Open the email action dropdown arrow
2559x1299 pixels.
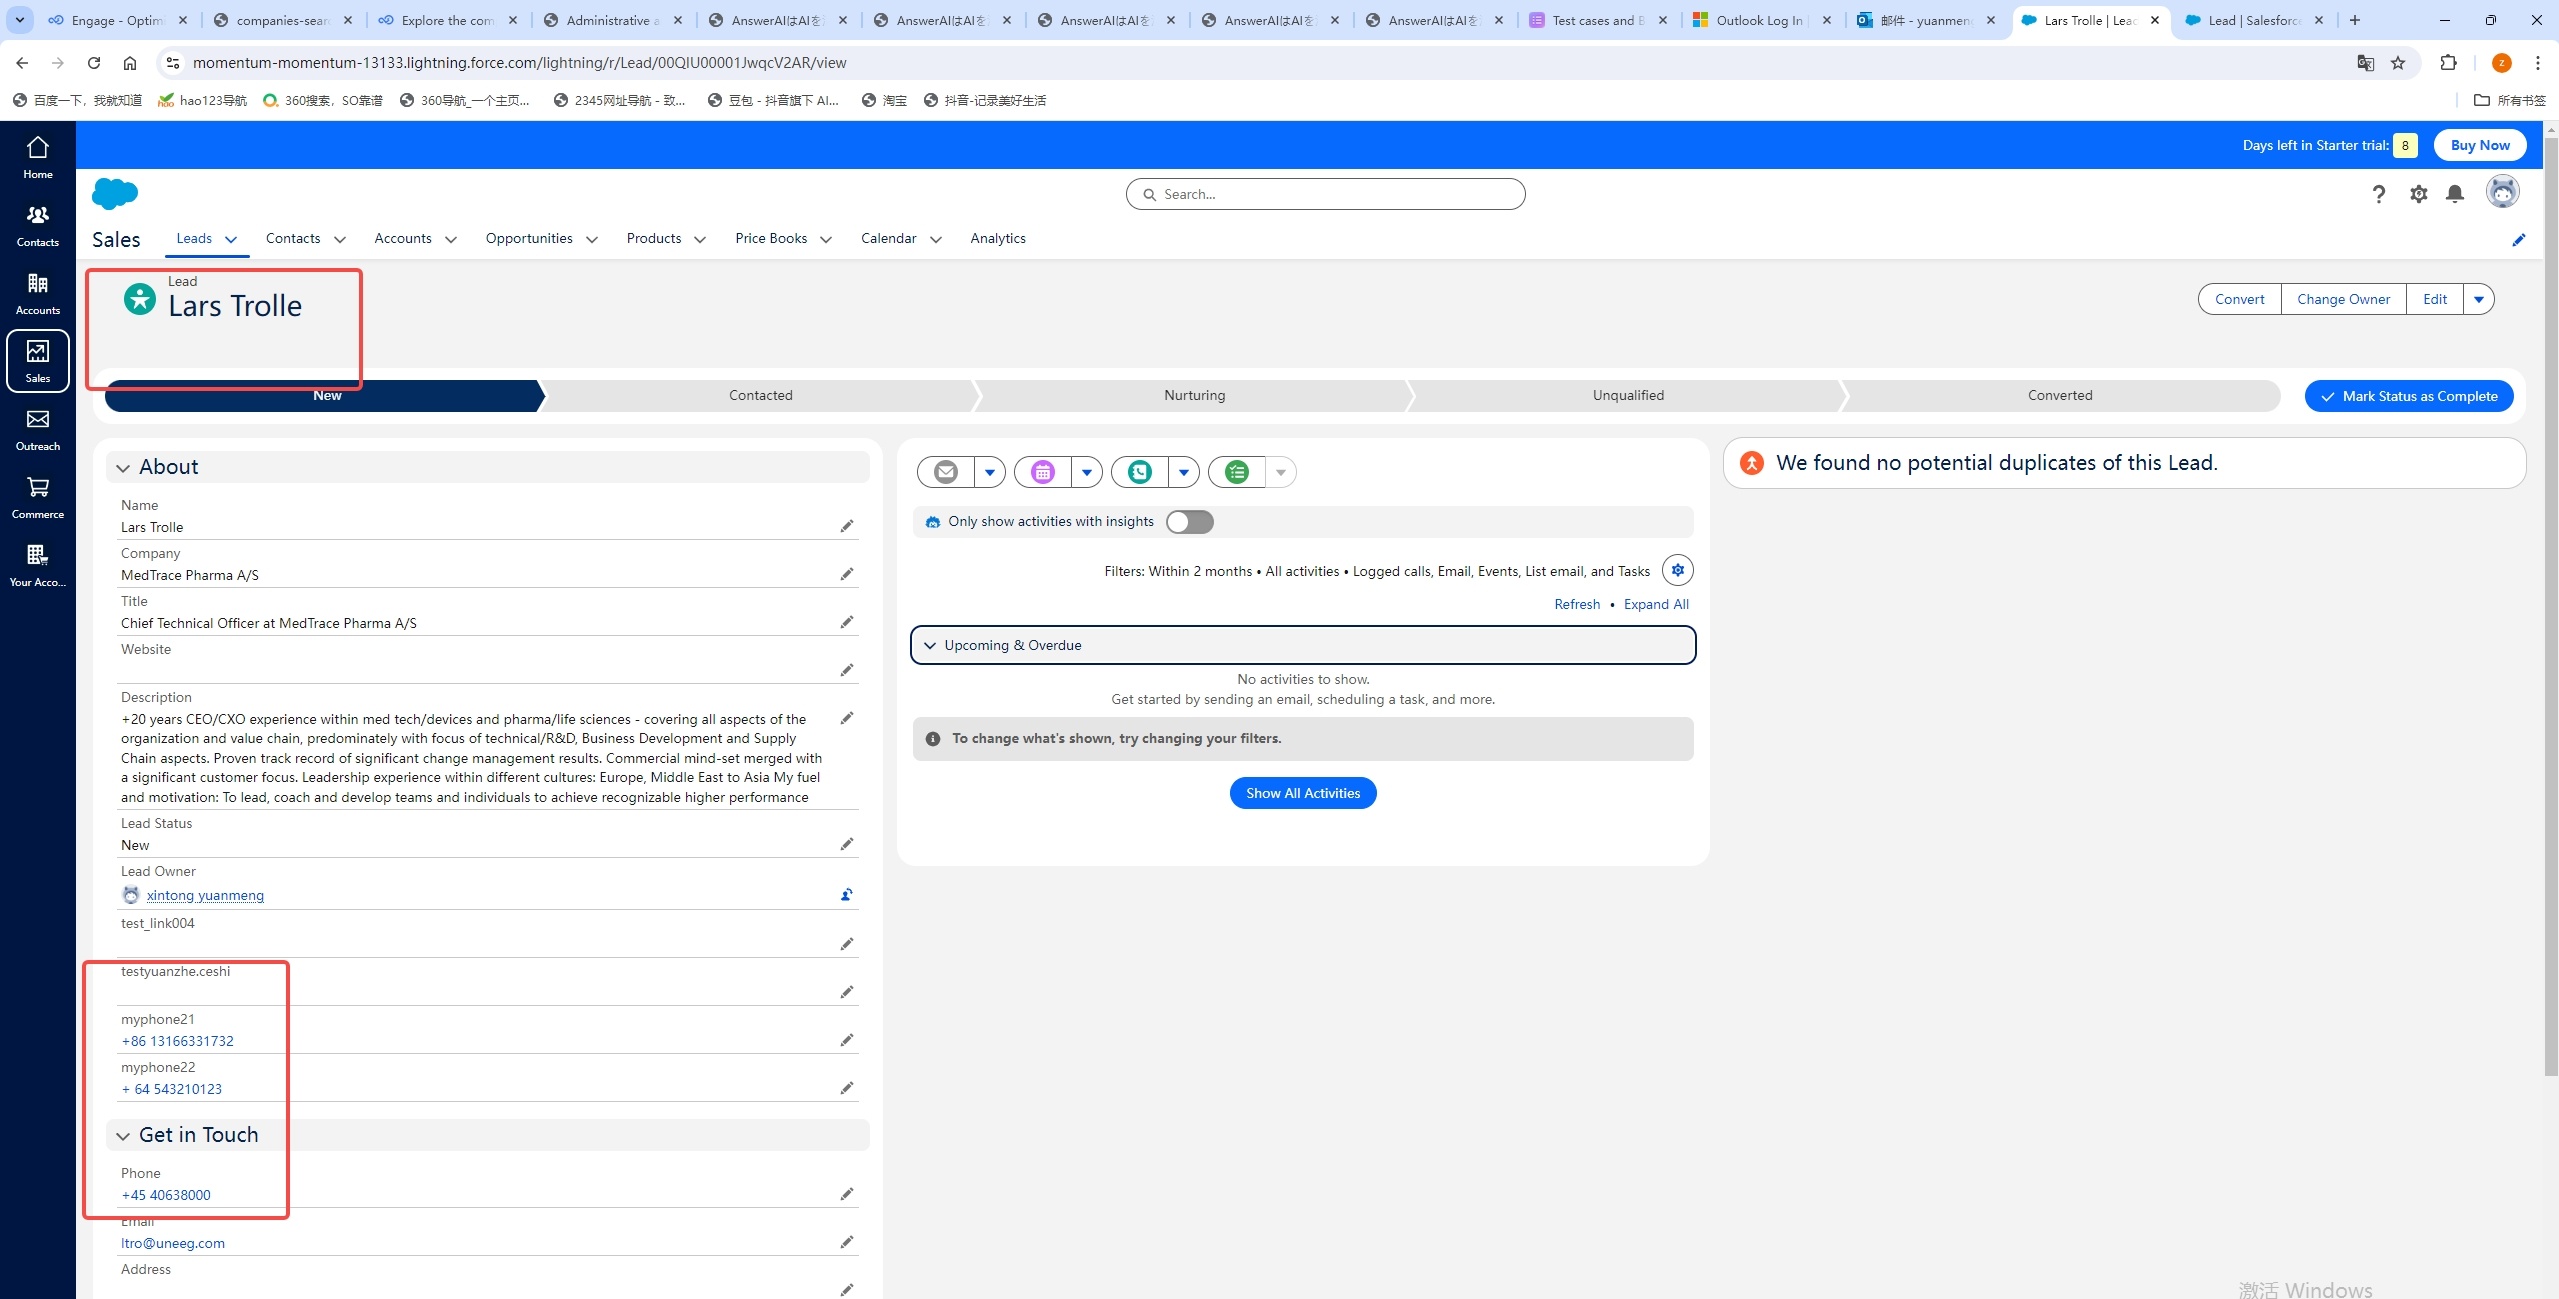(990, 472)
